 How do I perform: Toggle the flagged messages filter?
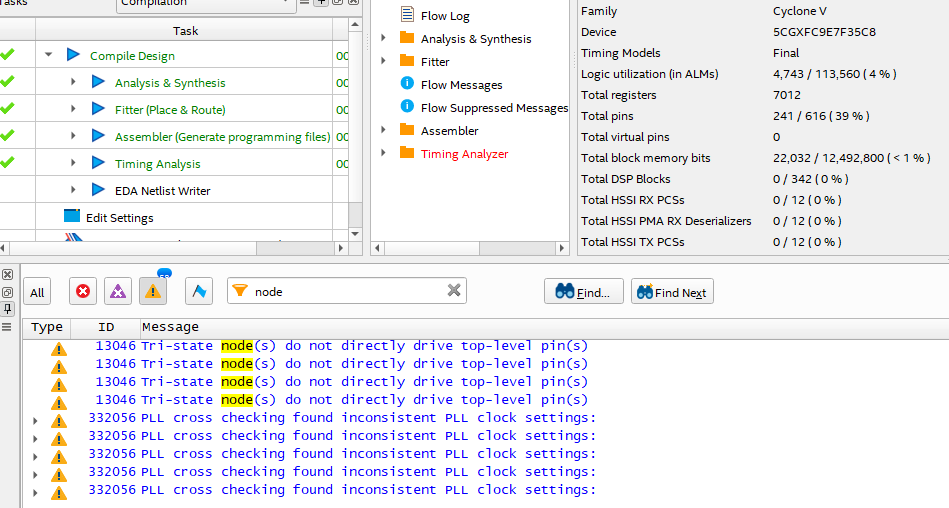tap(199, 292)
